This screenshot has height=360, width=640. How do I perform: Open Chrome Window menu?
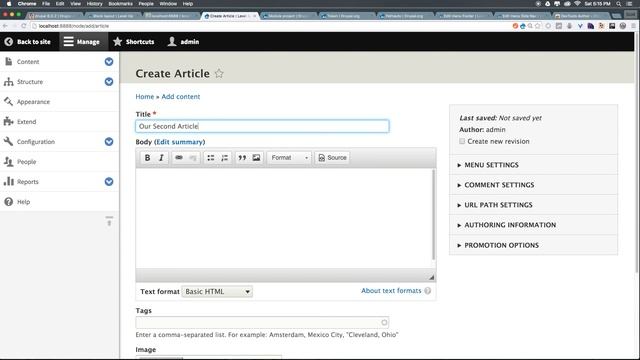click(x=168, y=4)
